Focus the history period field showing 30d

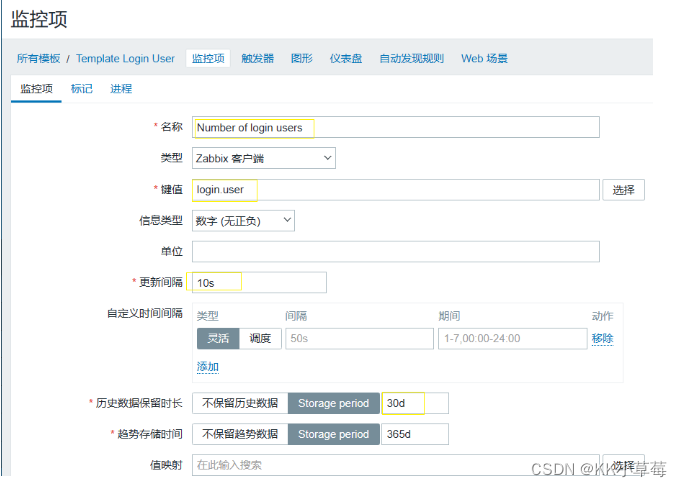pyautogui.click(x=415, y=403)
